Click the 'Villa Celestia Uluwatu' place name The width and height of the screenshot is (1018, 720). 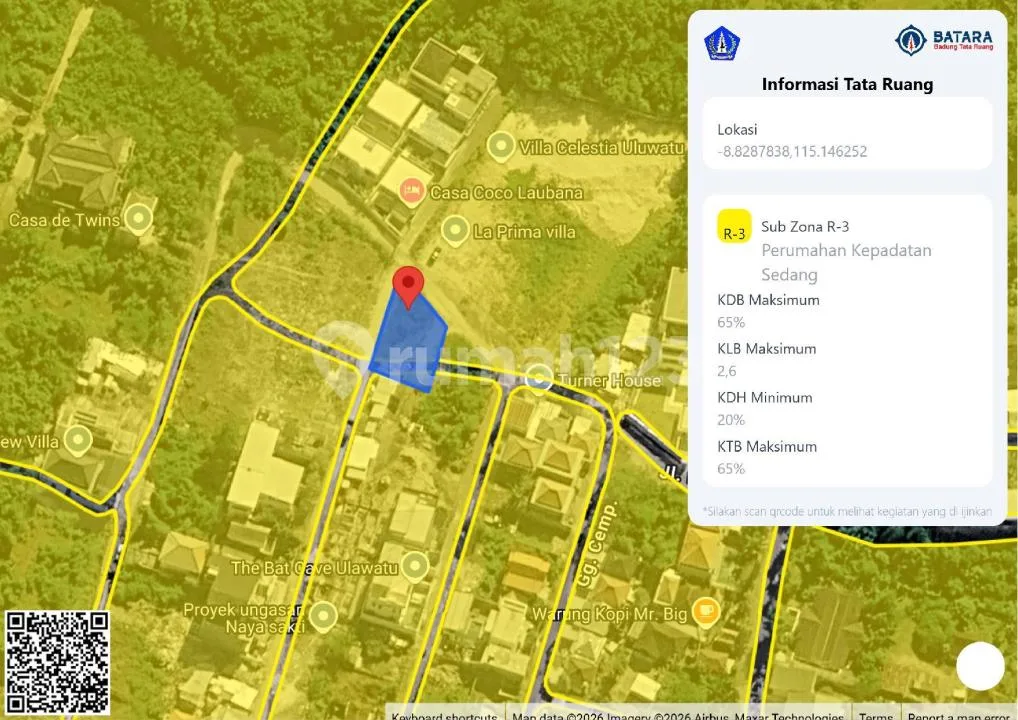pyautogui.click(x=601, y=147)
